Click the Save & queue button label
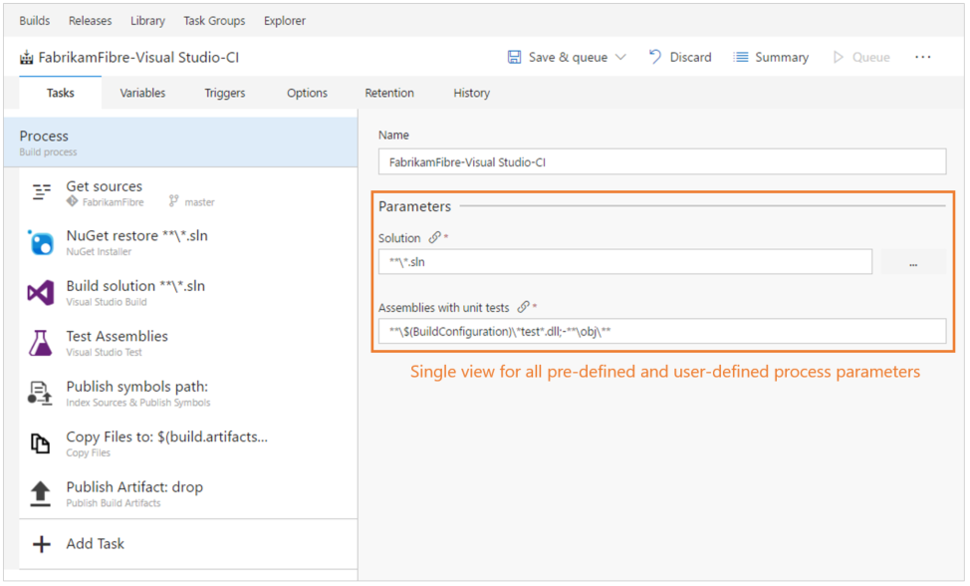970x586 pixels. 568,58
